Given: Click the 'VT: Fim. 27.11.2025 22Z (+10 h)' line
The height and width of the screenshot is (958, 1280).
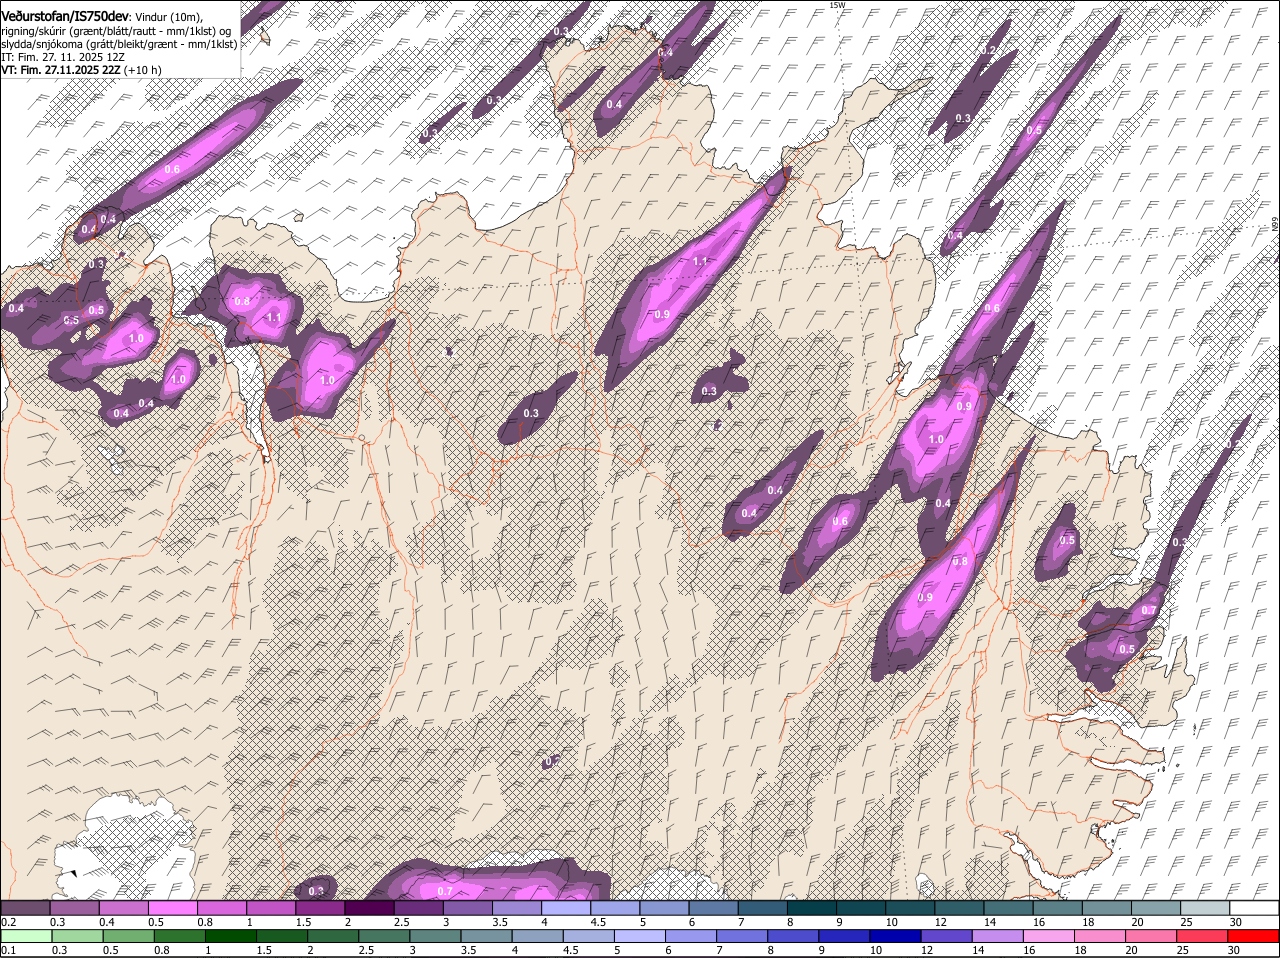Looking at the screenshot, I should tap(81, 70).
